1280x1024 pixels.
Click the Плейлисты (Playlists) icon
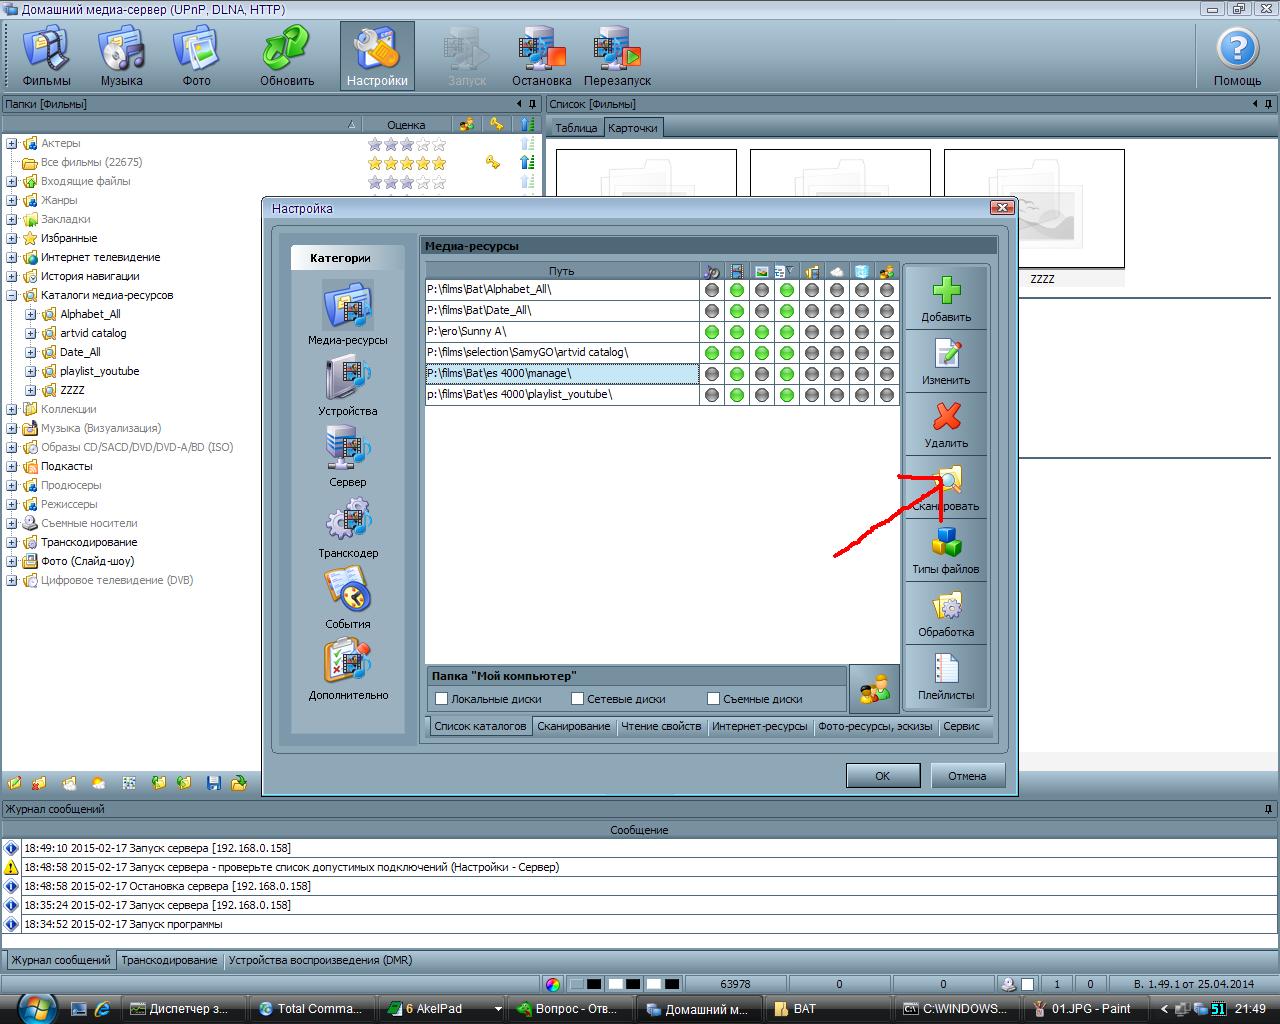[946, 671]
